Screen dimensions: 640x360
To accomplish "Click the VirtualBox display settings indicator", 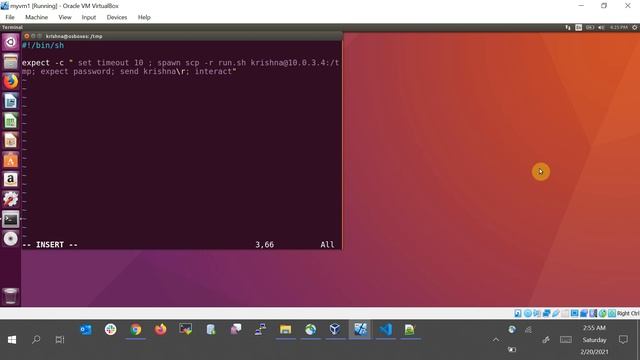I will click(574, 313).
